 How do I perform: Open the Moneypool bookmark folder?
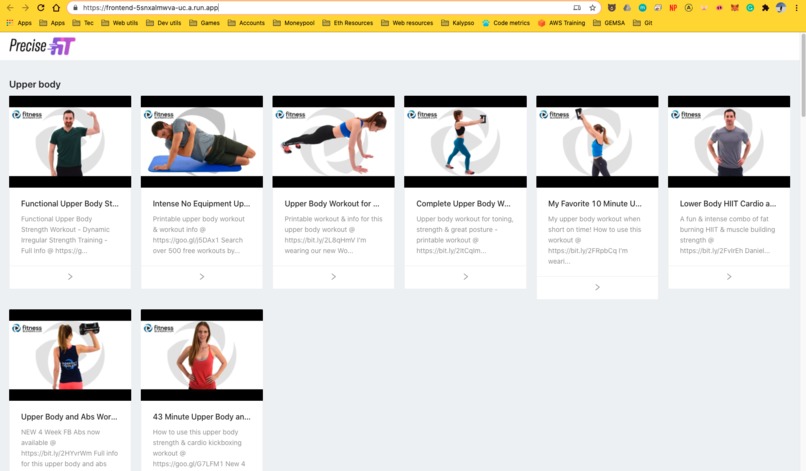[x=294, y=23]
